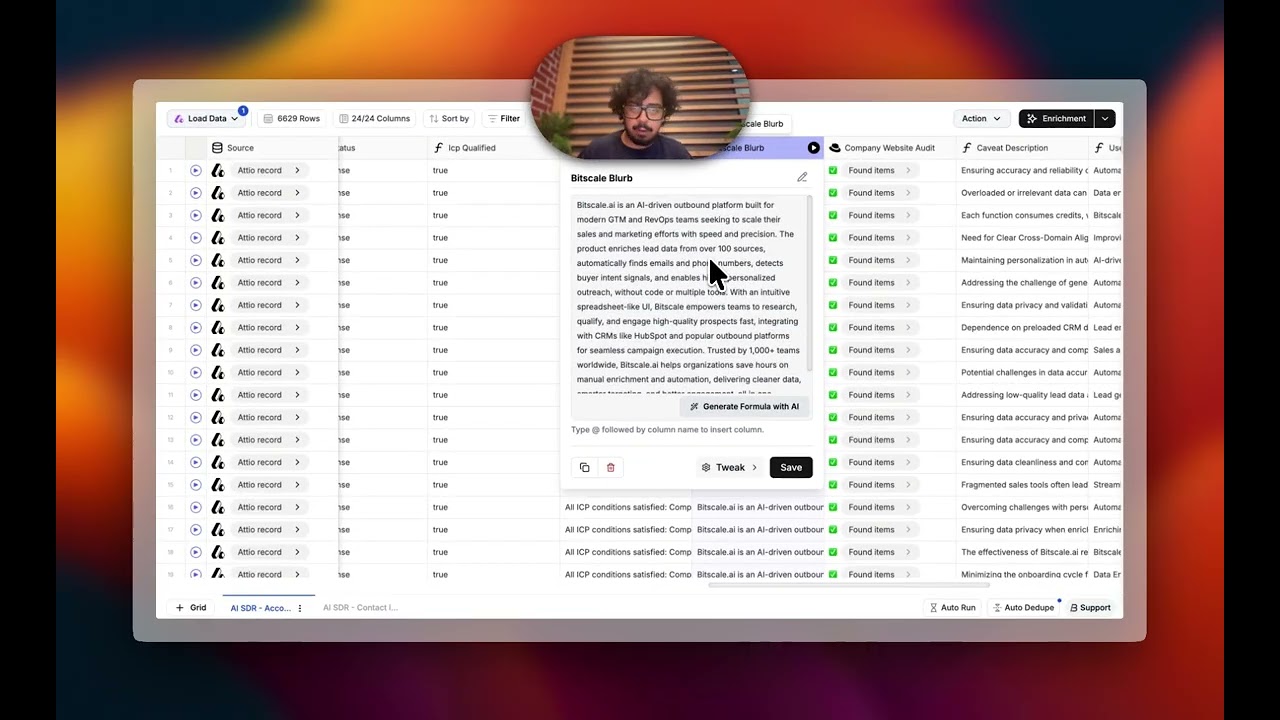
Task: Run the Bitscale Blurb column play button
Action: pyautogui.click(x=813, y=148)
